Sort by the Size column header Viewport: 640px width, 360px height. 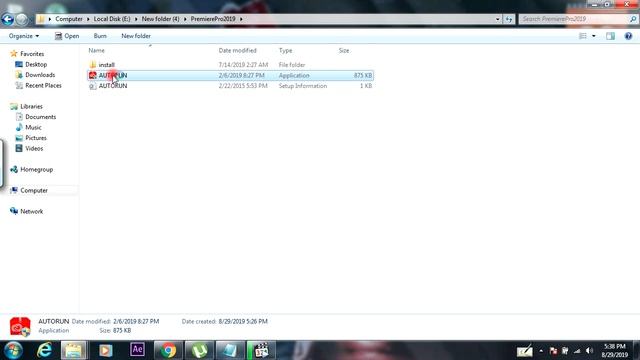[344, 51]
